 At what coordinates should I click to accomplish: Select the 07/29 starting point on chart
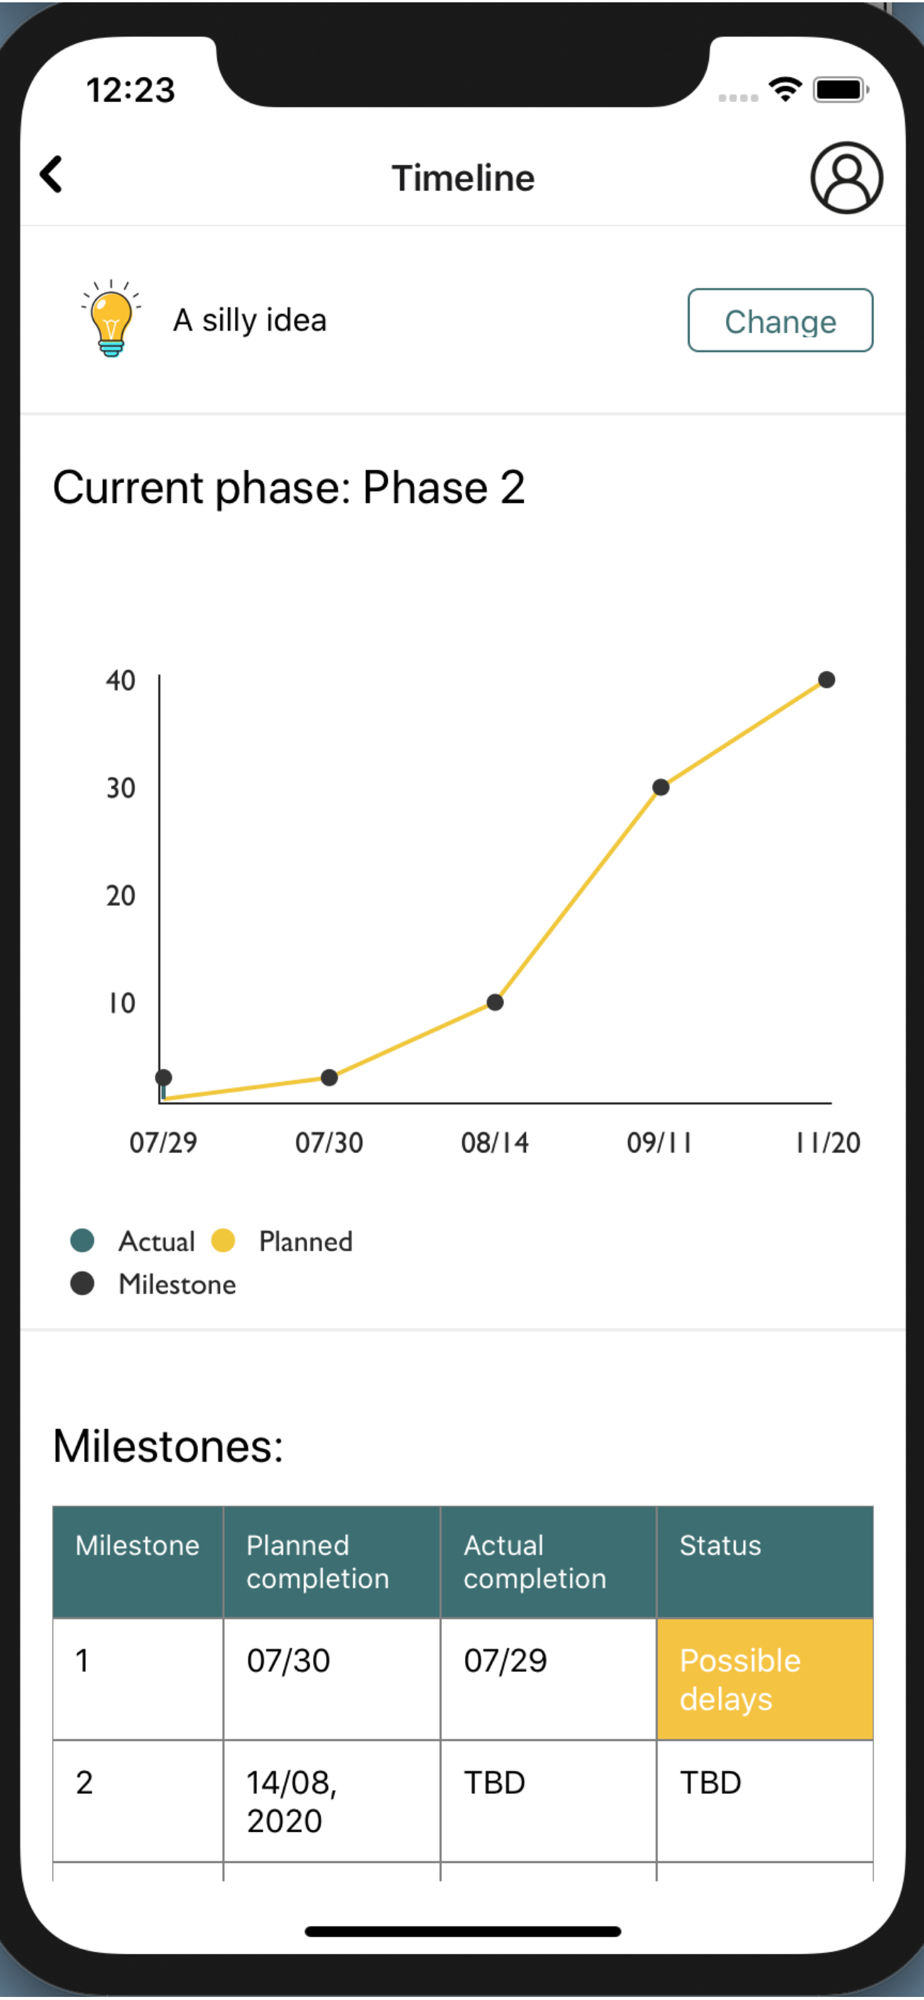(164, 1077)
